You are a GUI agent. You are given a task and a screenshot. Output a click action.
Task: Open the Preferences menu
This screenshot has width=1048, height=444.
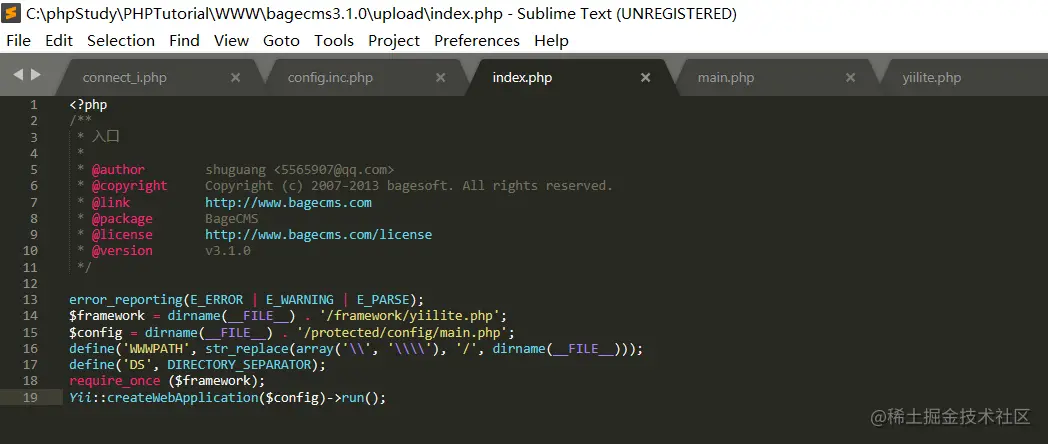(477, 41)
